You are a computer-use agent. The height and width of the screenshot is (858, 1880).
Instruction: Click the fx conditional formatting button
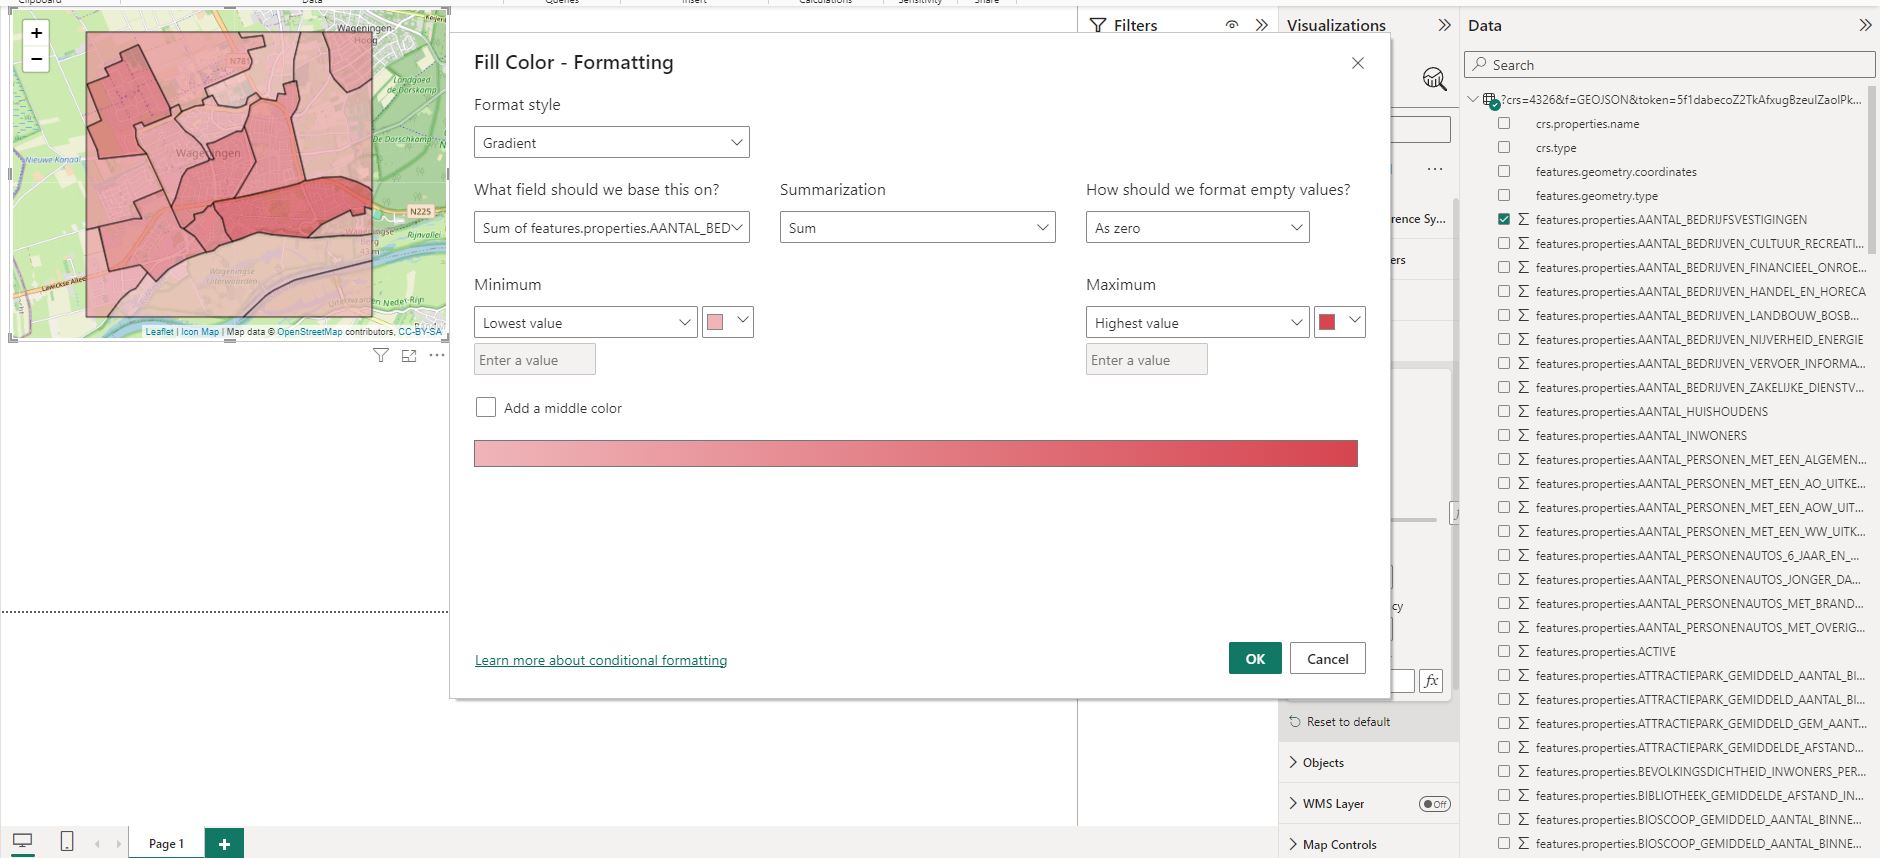click(1431, 681)
